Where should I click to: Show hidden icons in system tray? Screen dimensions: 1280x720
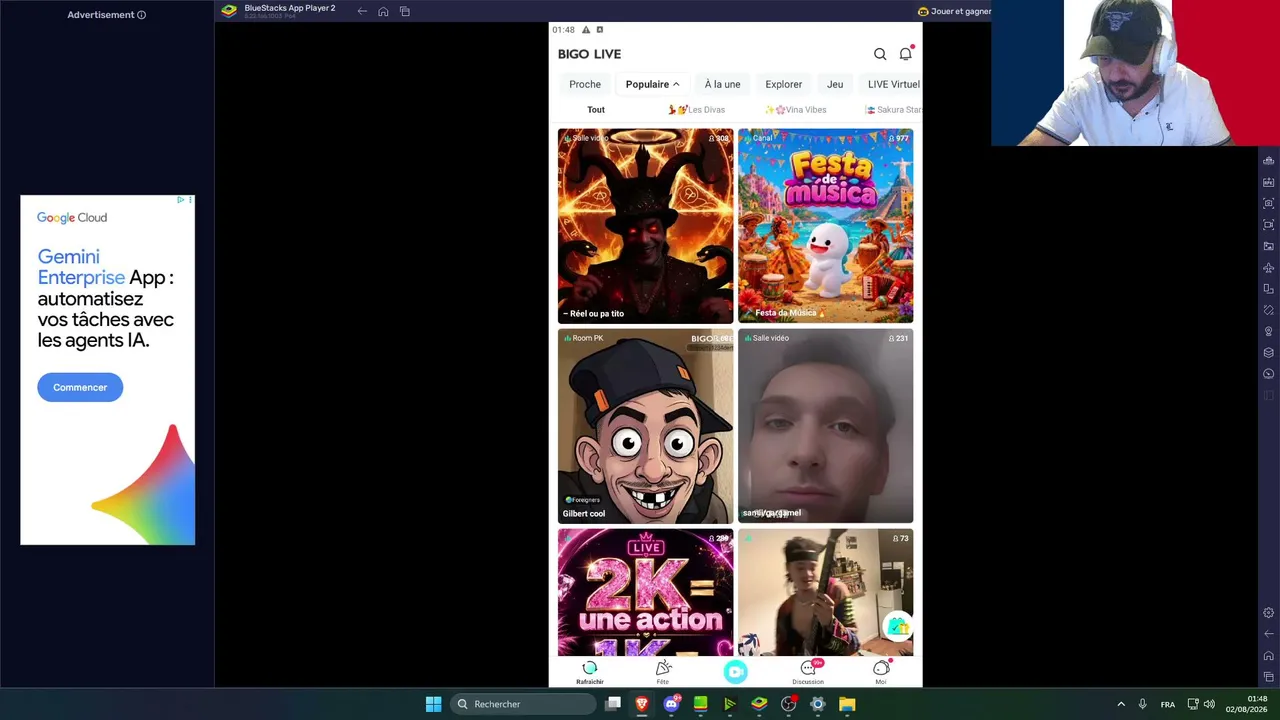(1121, 704)
